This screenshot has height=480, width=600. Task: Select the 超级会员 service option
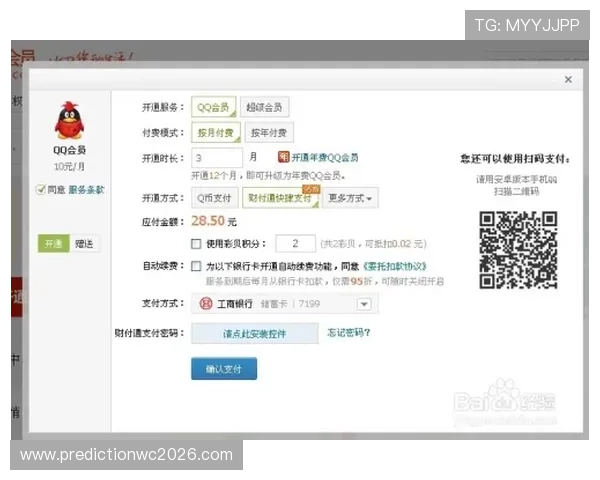[x=264, y=107]
